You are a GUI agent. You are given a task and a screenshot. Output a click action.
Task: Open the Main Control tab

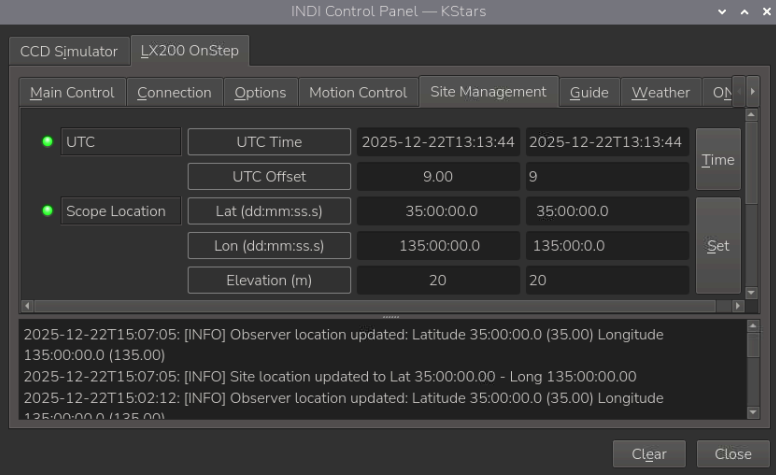coord(72,92)
